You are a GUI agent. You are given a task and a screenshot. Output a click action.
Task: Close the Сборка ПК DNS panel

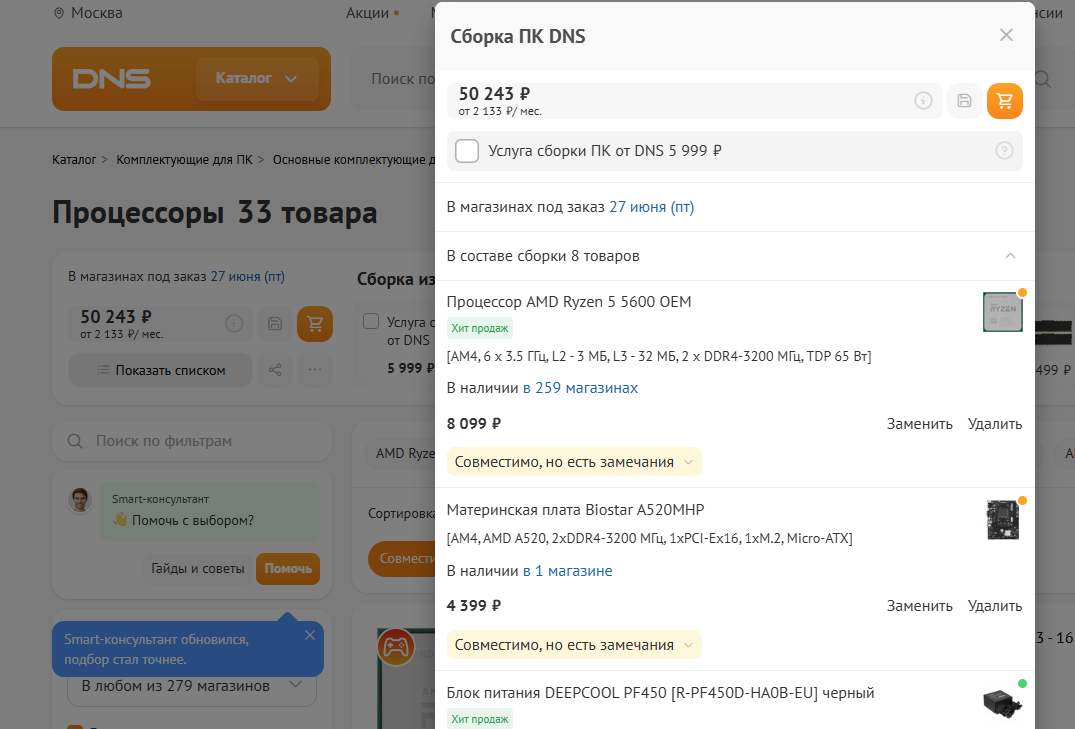coord(1006,35)
